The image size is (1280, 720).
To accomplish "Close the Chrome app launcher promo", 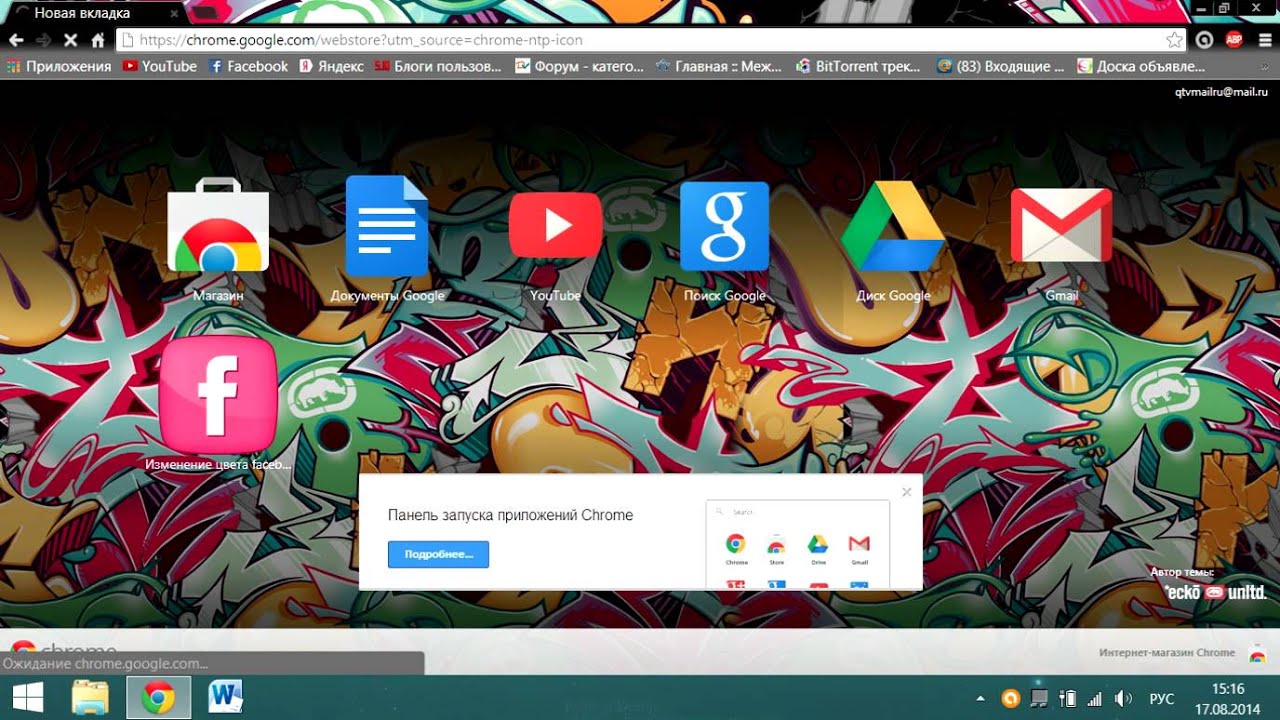I will 906,492.
